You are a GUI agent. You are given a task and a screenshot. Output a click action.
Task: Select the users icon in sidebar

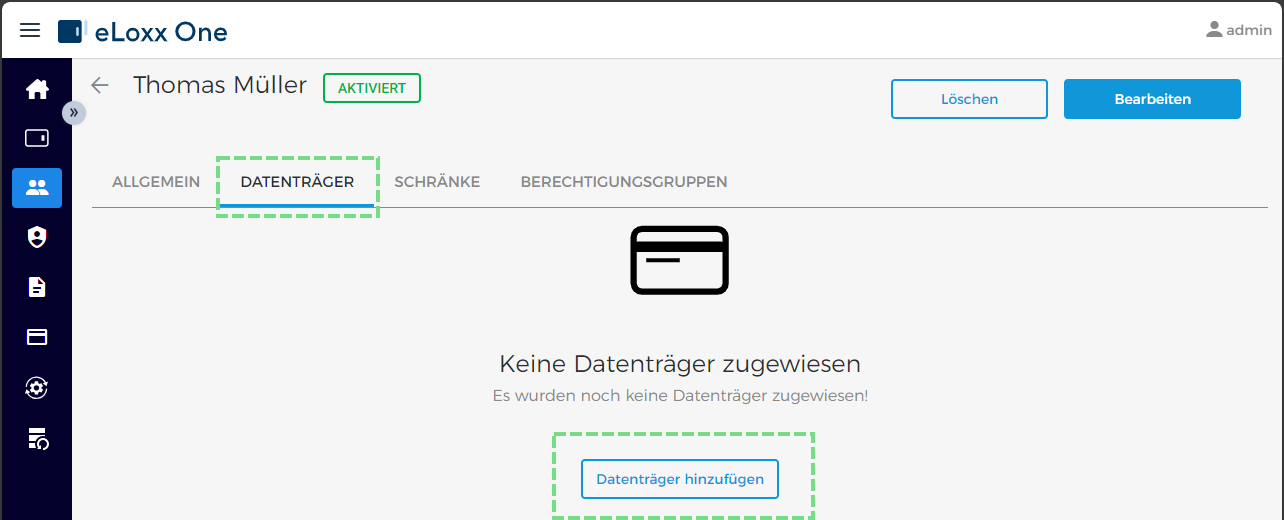(37, 188)
